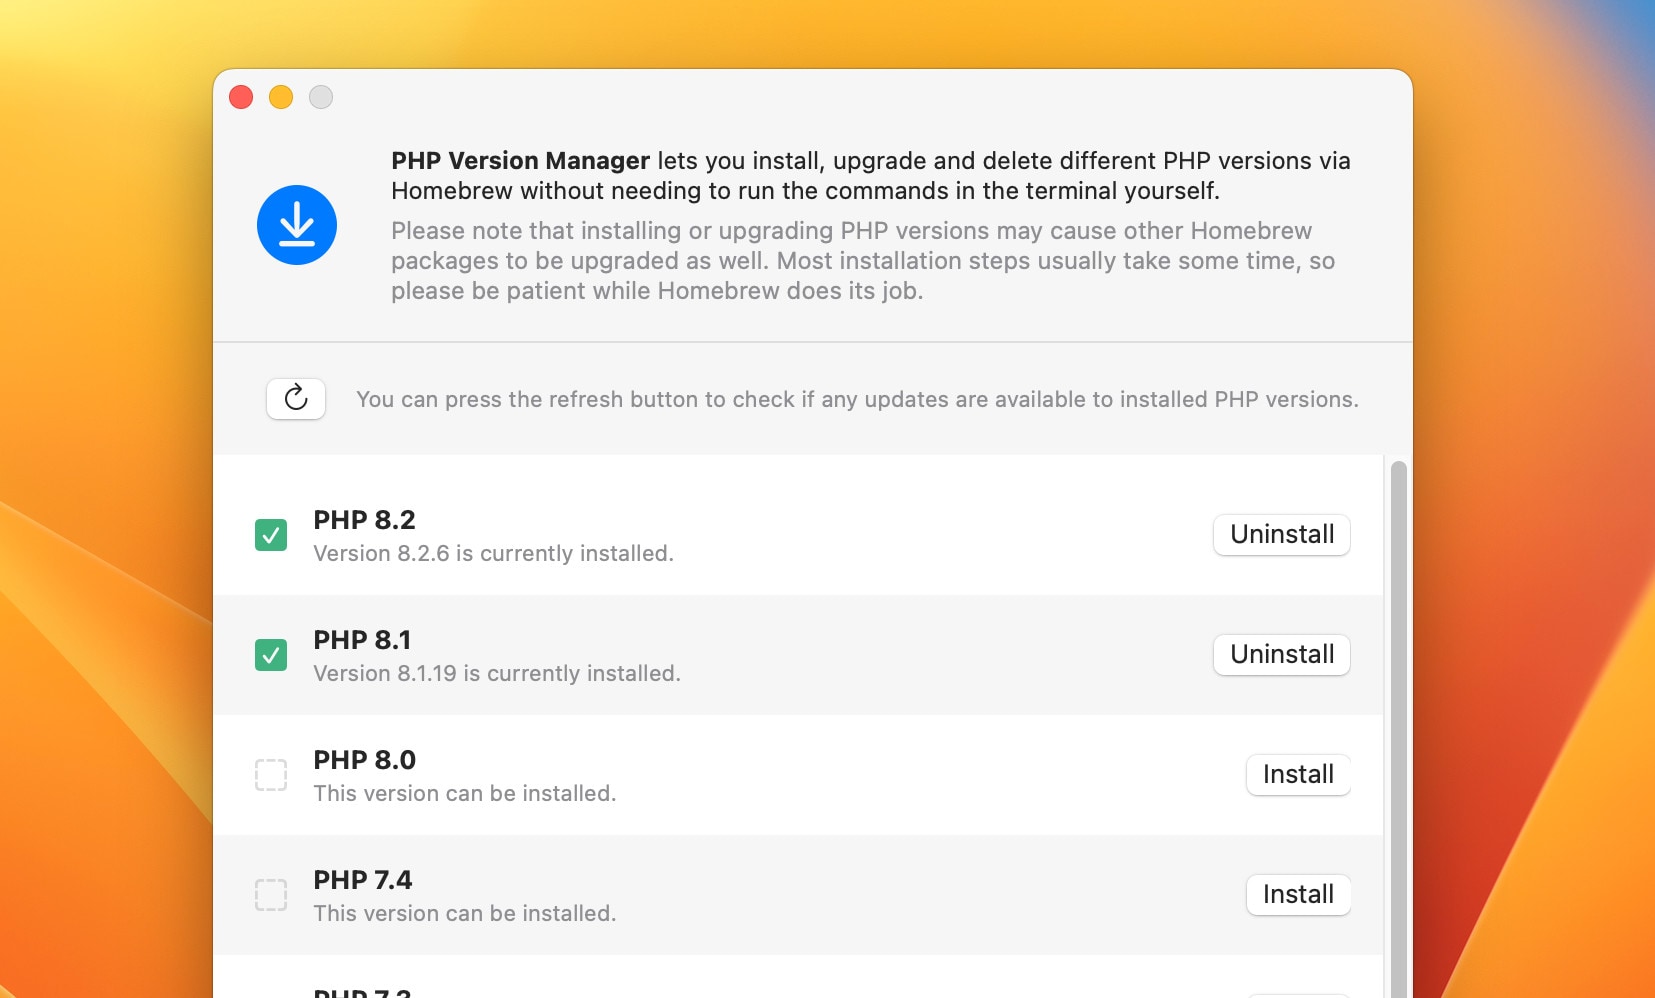Image resolution: width=1655 pixels, height=998 pixels.
Task: Uninstall PHP 8.1
Action: tap(1282, 655)
